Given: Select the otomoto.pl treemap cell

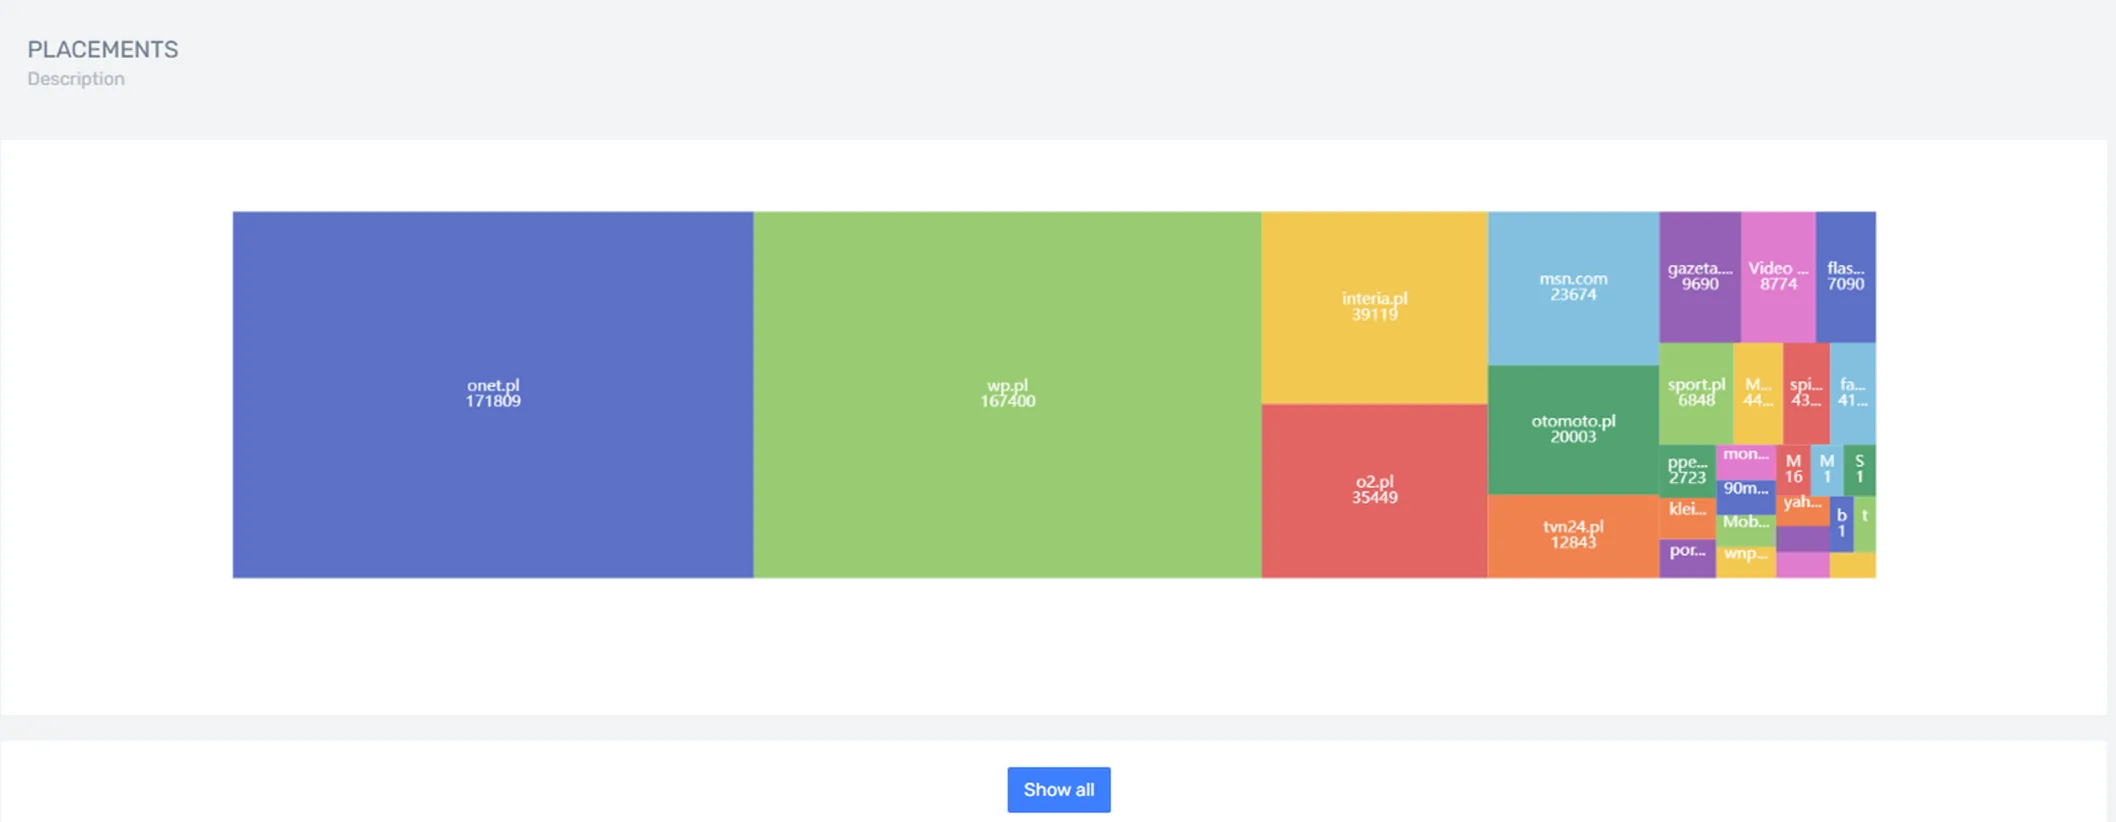Looking at the screenshot, I should pyautogui.click(x=1573, y=429).
